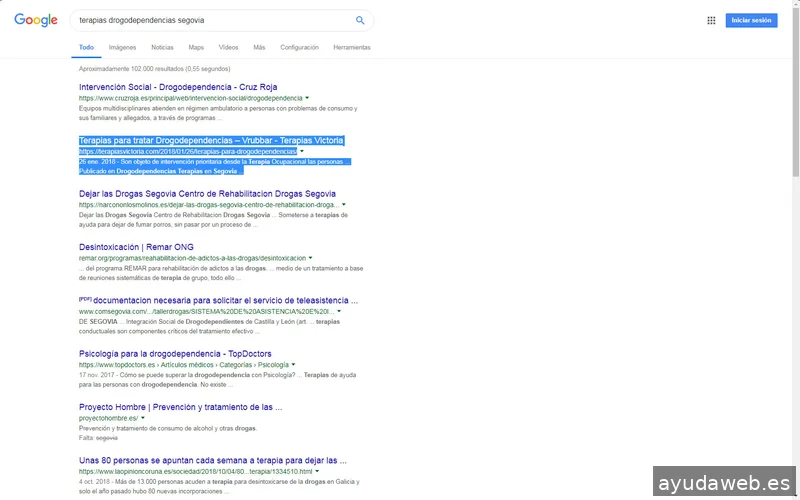Open the Más menu
Viewport: 800px width, 500px height.
point(259,47)
